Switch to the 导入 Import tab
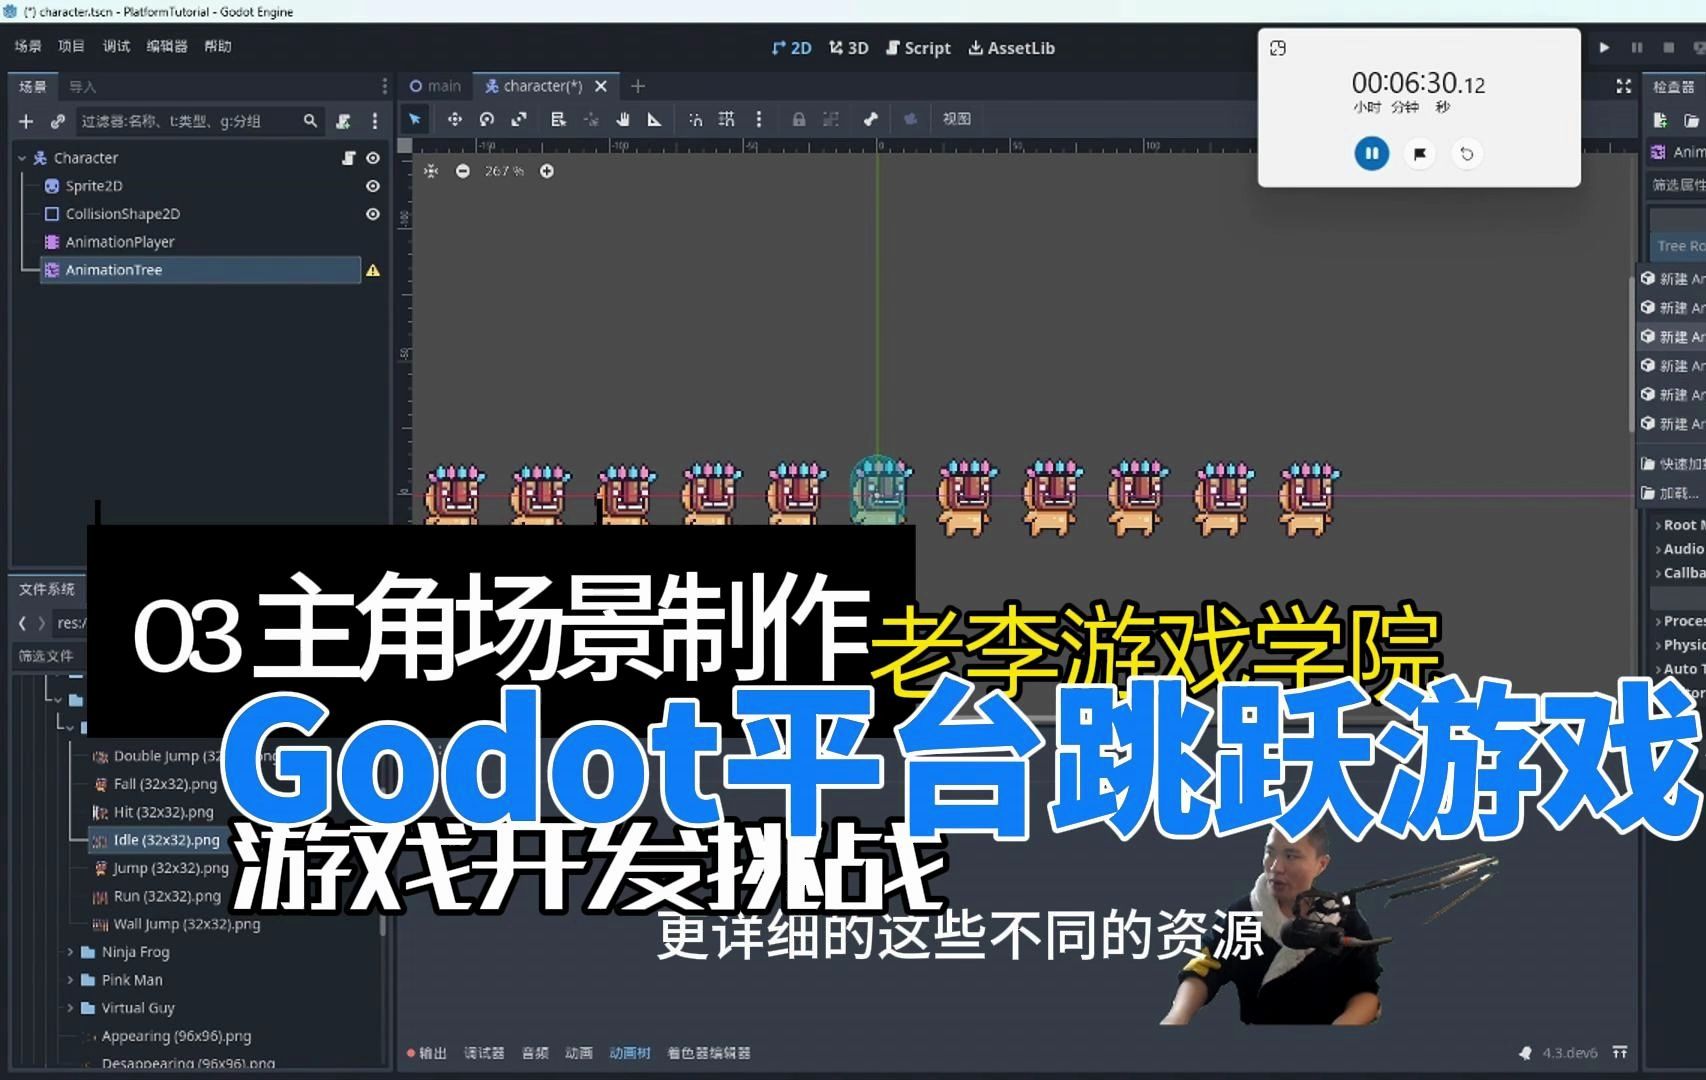The image size is (1706, 1080). pos(82,87)
